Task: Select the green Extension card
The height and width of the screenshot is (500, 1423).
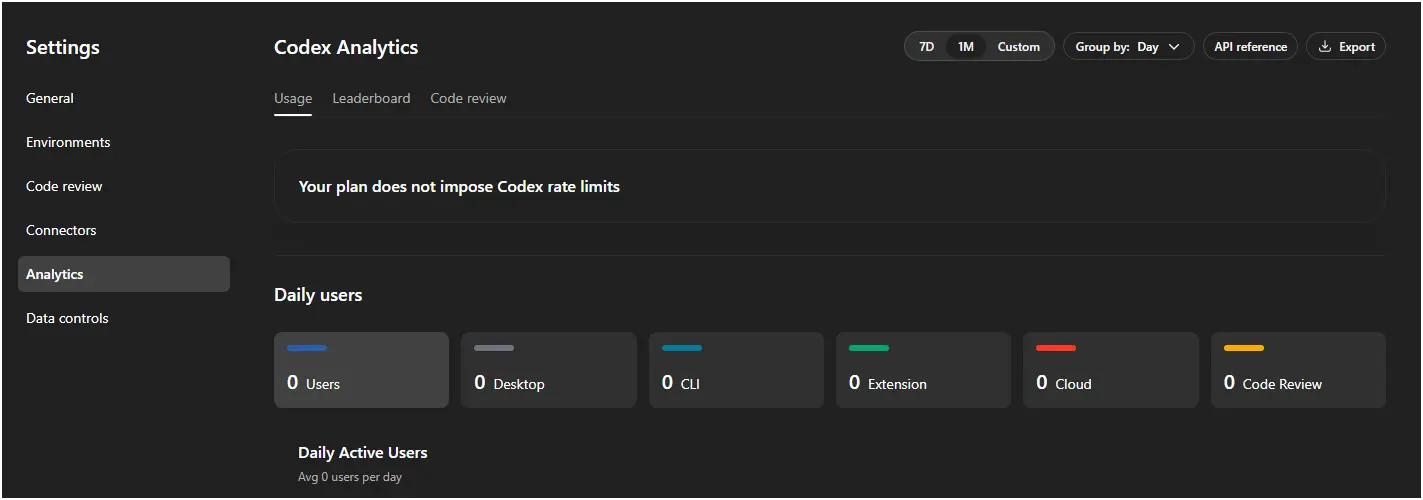Action: pyautogui.click(x=923, y=370)
